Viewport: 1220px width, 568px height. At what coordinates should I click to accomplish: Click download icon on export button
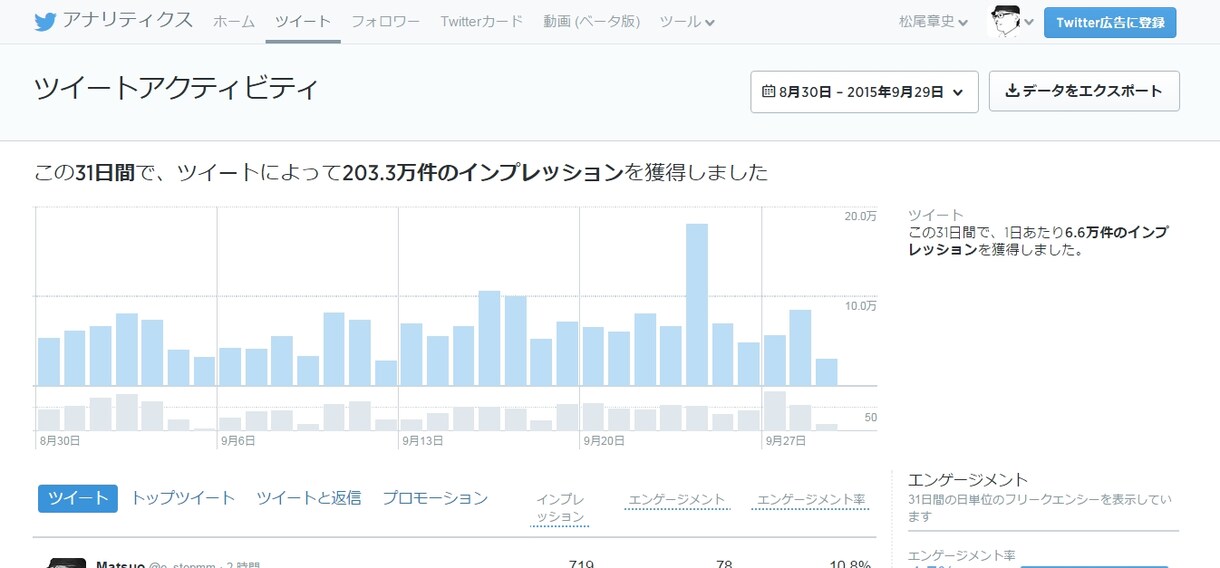pyautogui.click(x=1012, y=91)
